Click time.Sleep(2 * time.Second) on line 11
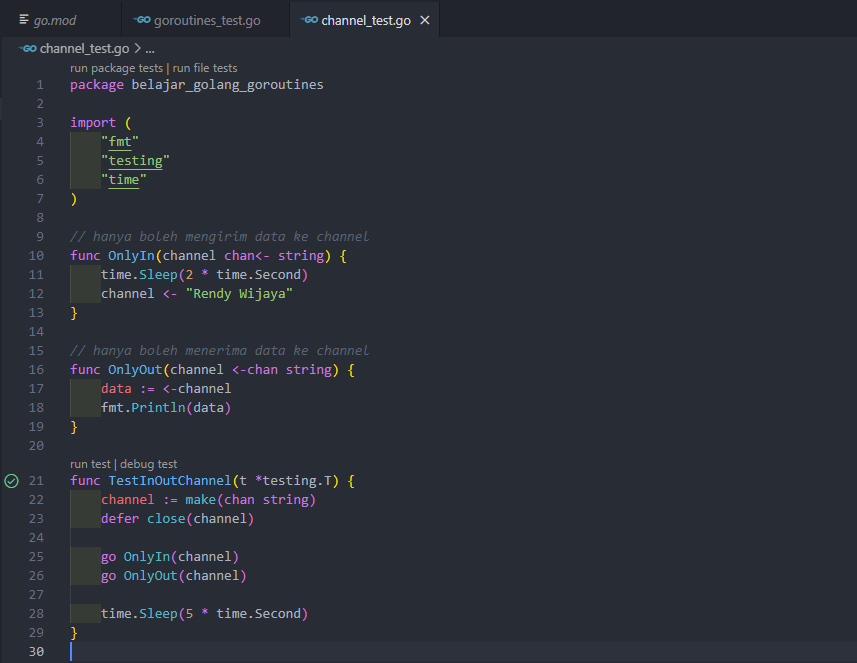 [x=204, y=275]
